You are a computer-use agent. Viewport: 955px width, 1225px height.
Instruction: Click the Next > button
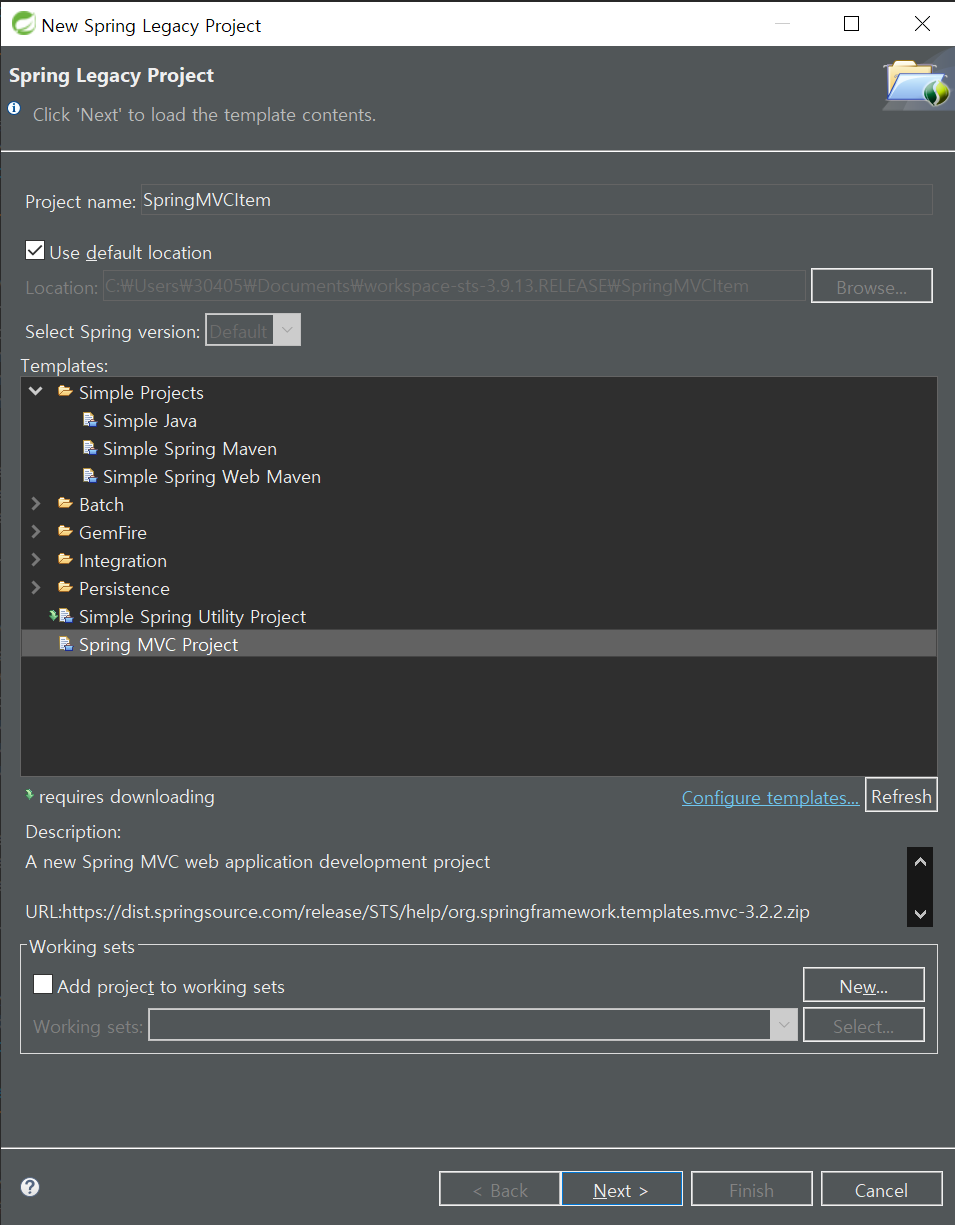coord(622,1189)
